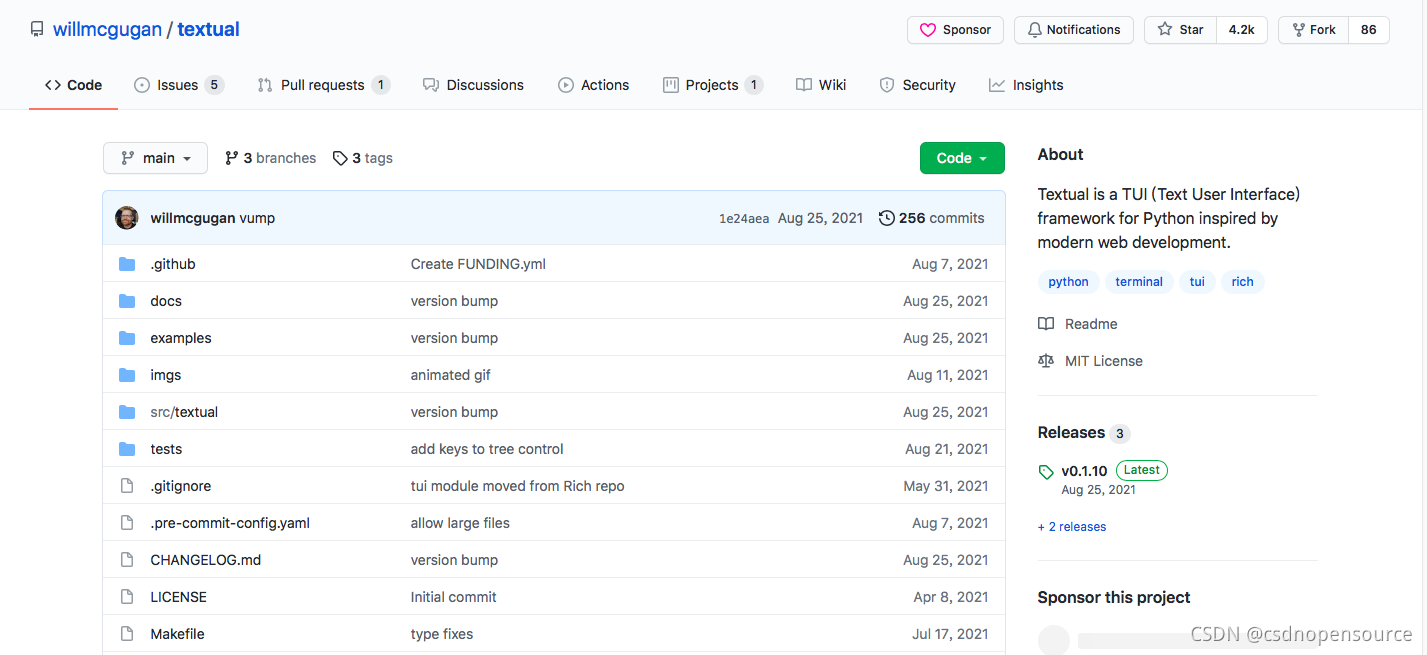Open commit hash 1e24aea
This screenshot has height=655, width=1427.
click(x=744, y=218)
